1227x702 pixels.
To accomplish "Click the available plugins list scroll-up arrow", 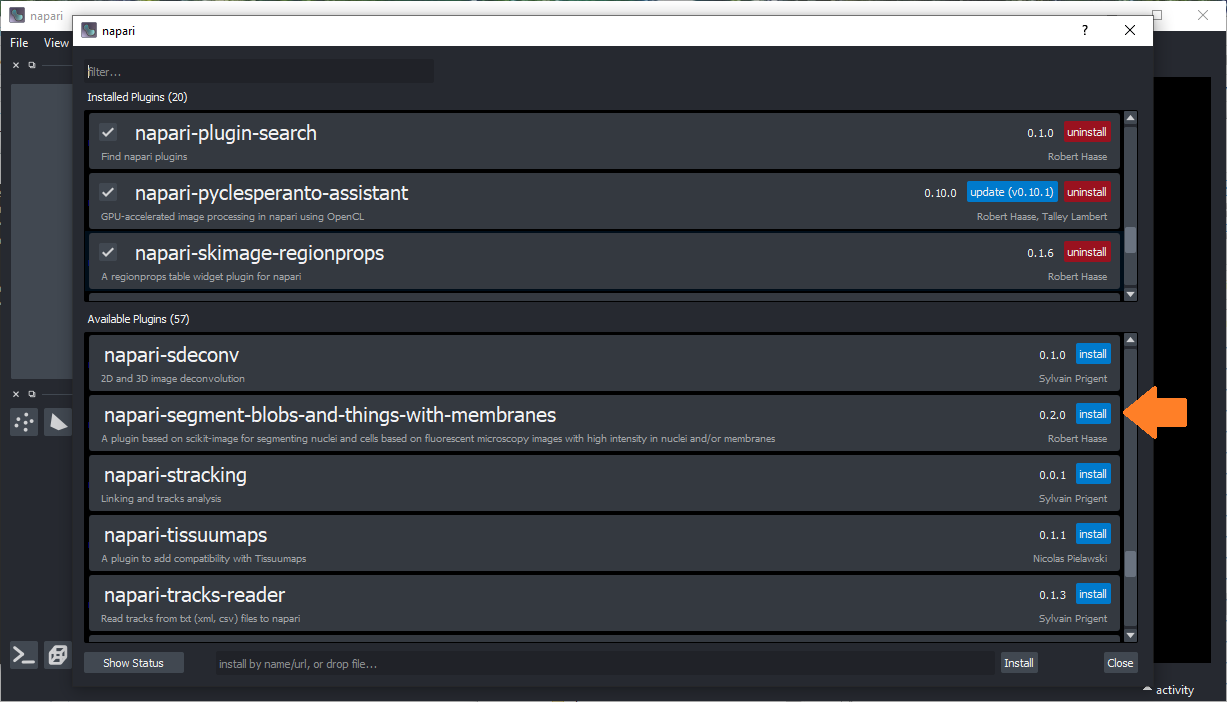I will (1131, 340).
